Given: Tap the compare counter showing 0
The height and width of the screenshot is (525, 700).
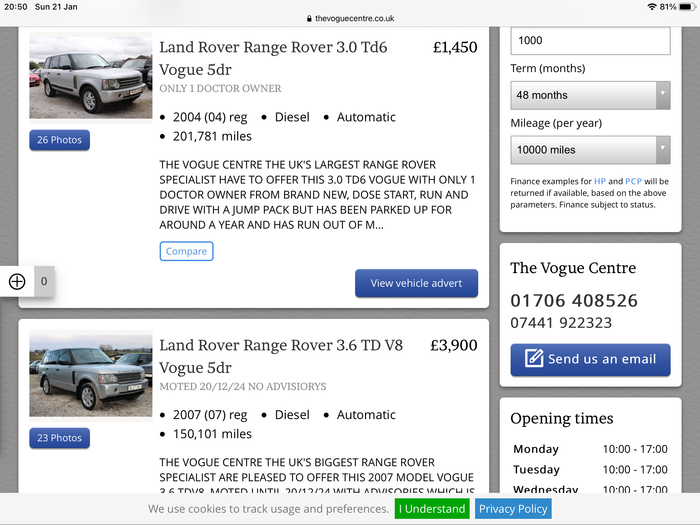Looking at the screenshot, I should coord(44,281).
